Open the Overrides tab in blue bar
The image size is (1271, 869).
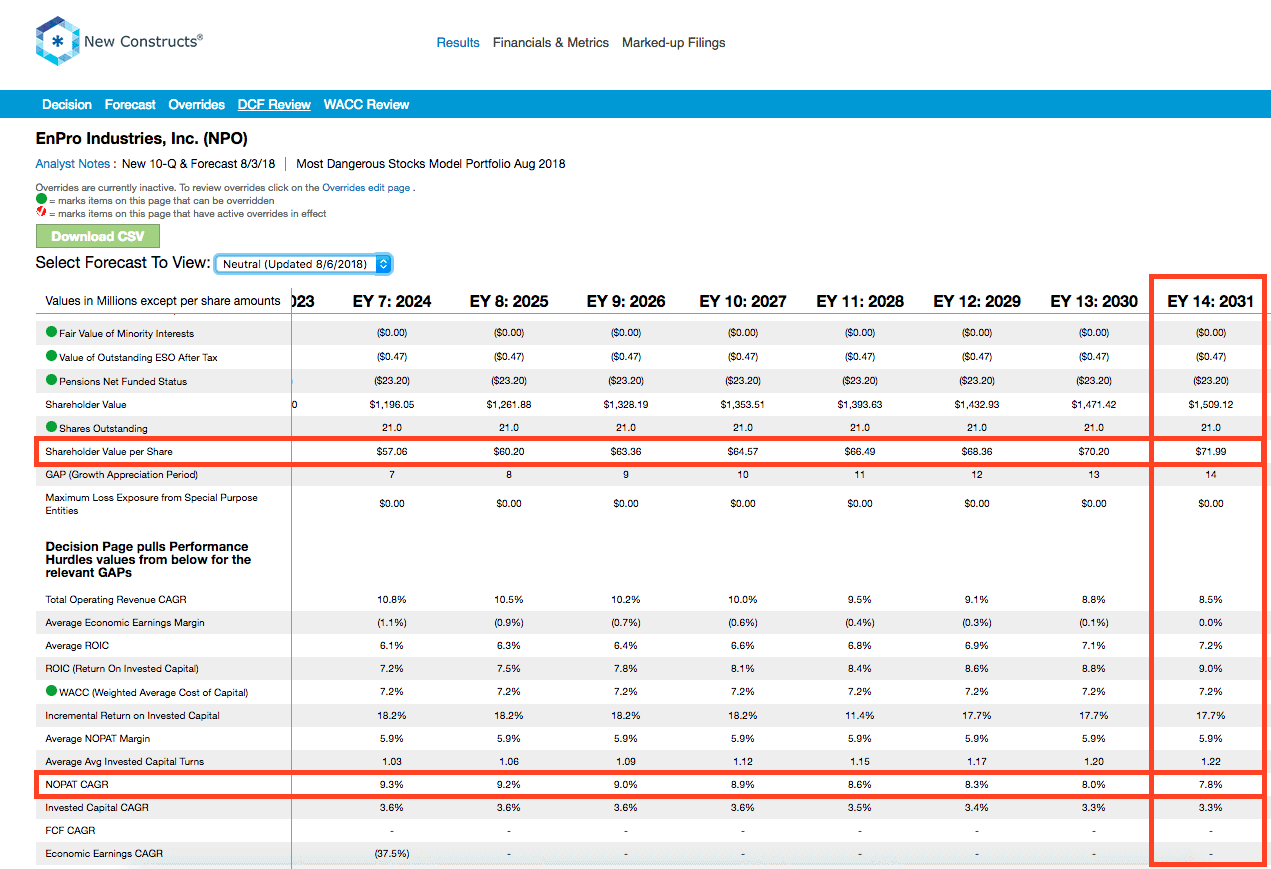(x=197, y=104)
